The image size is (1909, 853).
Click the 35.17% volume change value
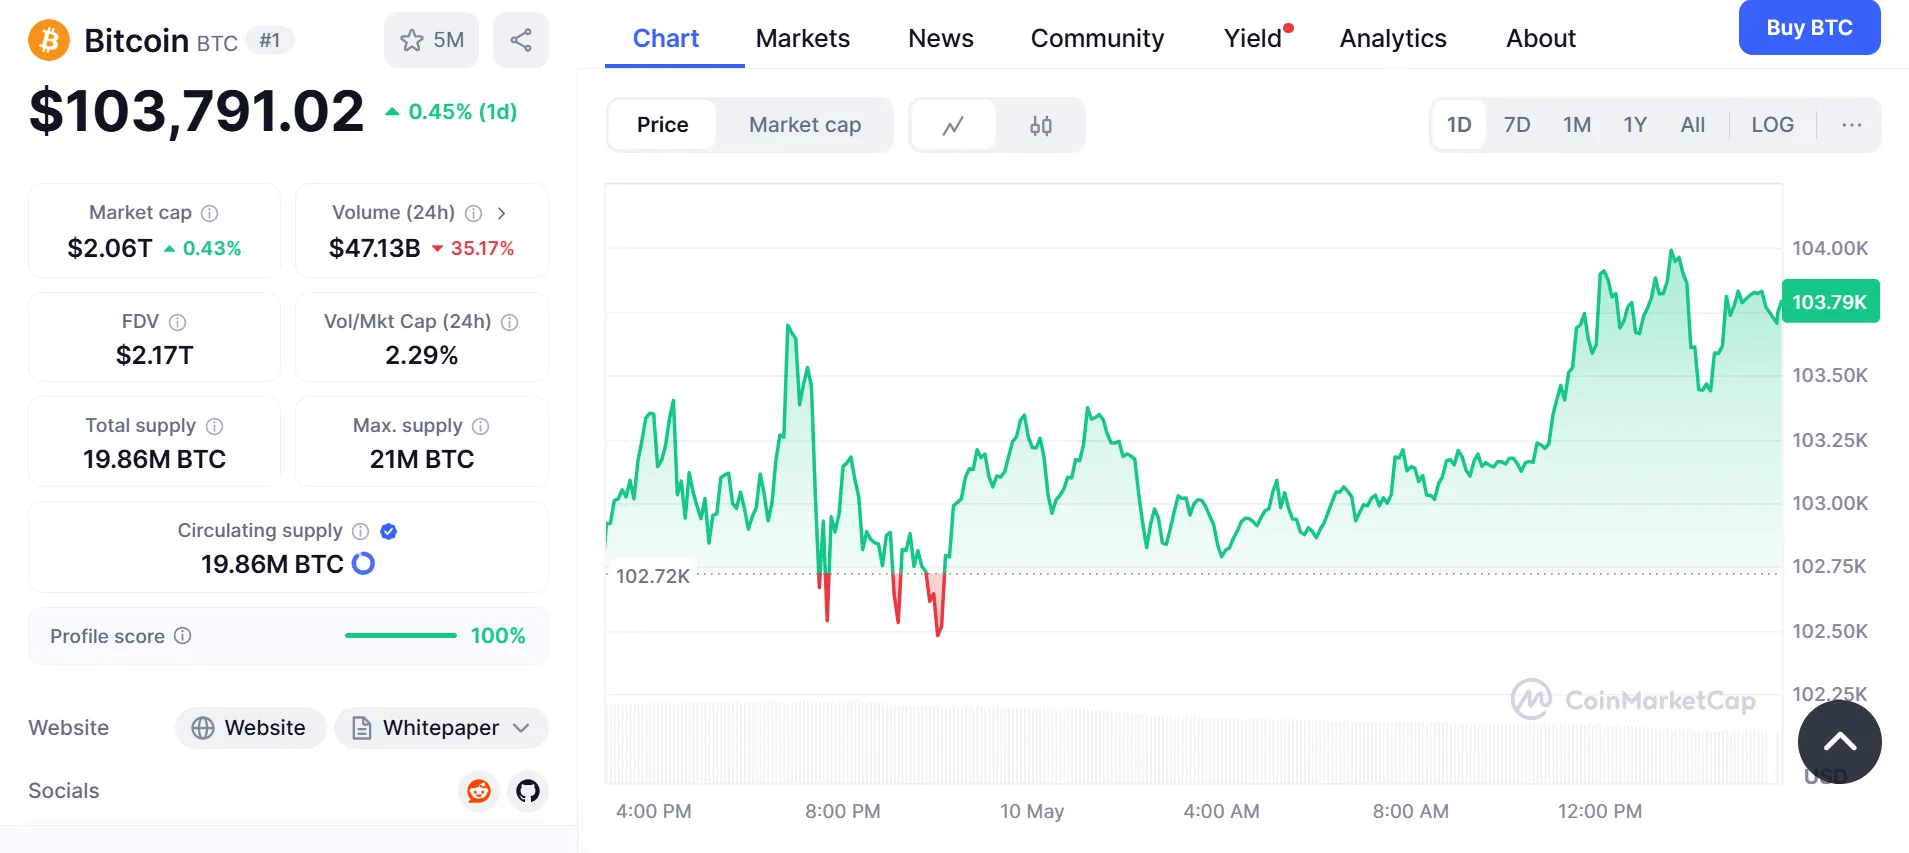[x=482, y=248]
